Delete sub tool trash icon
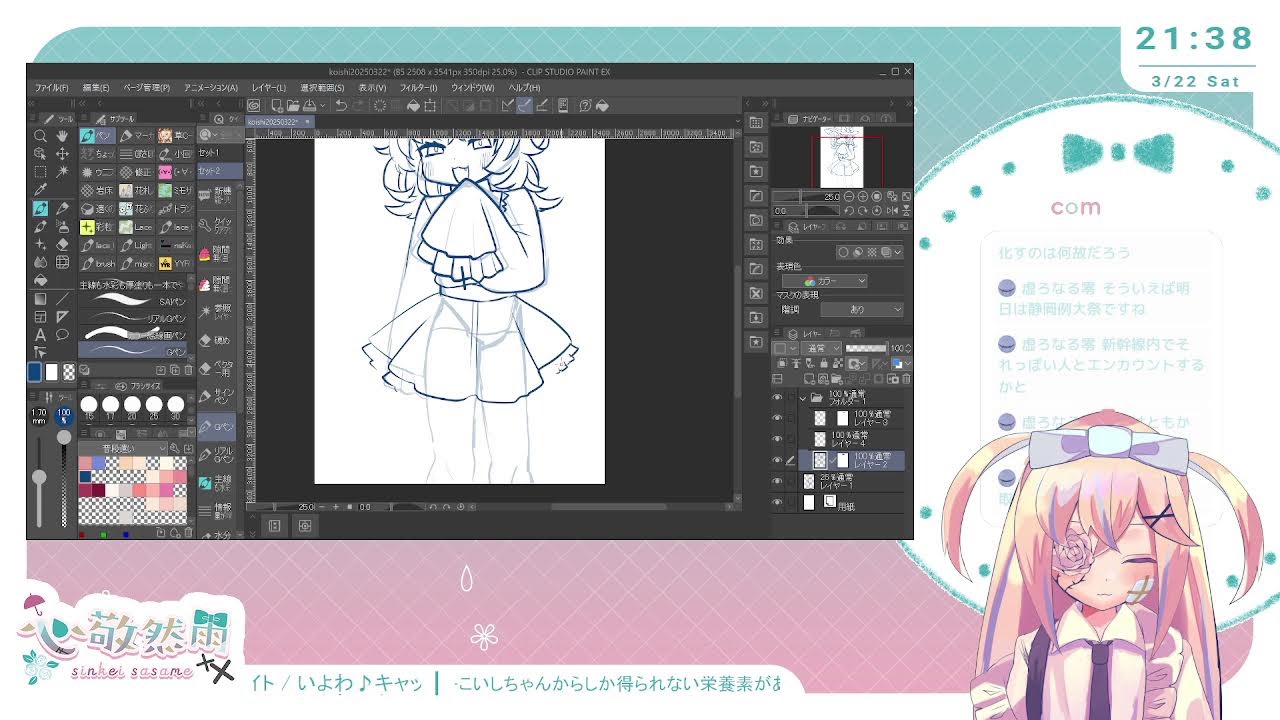The image size is (1280, 720). [187, 370]
